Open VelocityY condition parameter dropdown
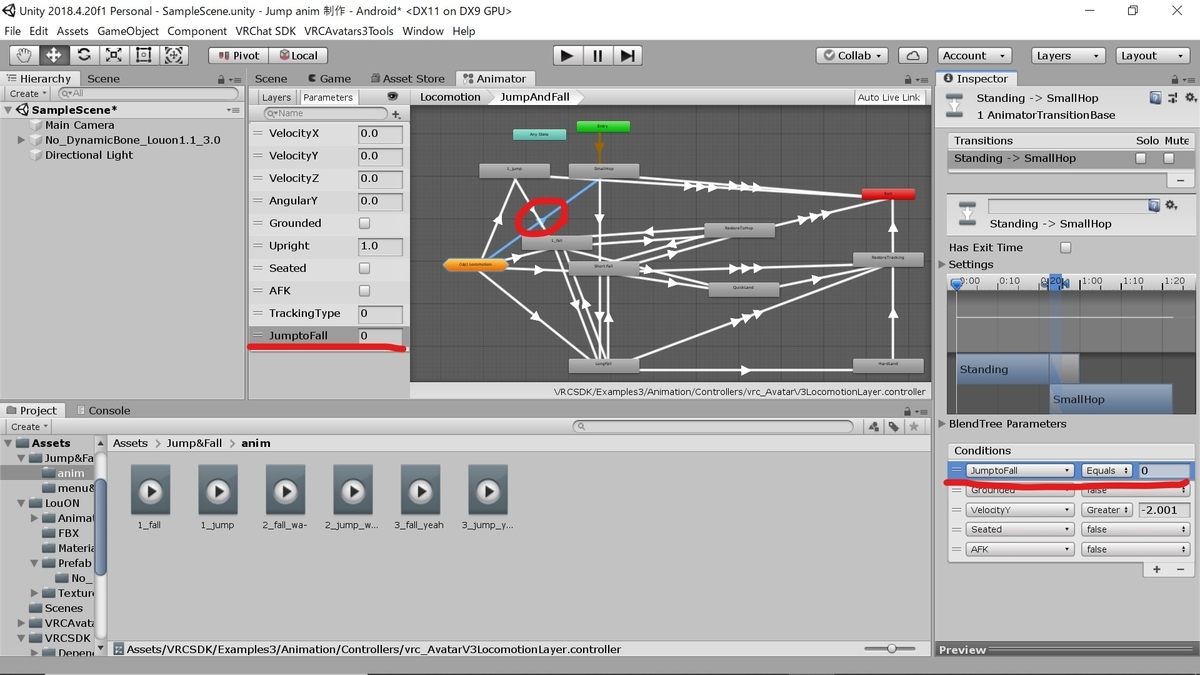This screenshot has height=675, width=1200. tap(1019, 510)
